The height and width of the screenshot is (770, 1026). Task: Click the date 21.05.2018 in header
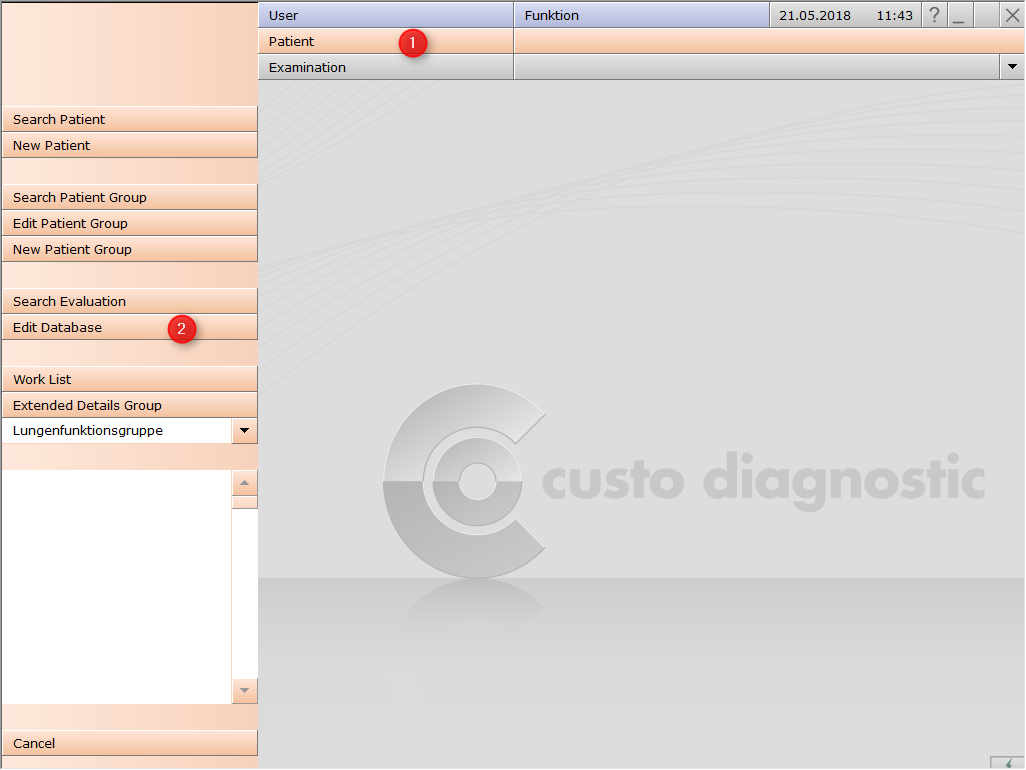tap(815, 16)
